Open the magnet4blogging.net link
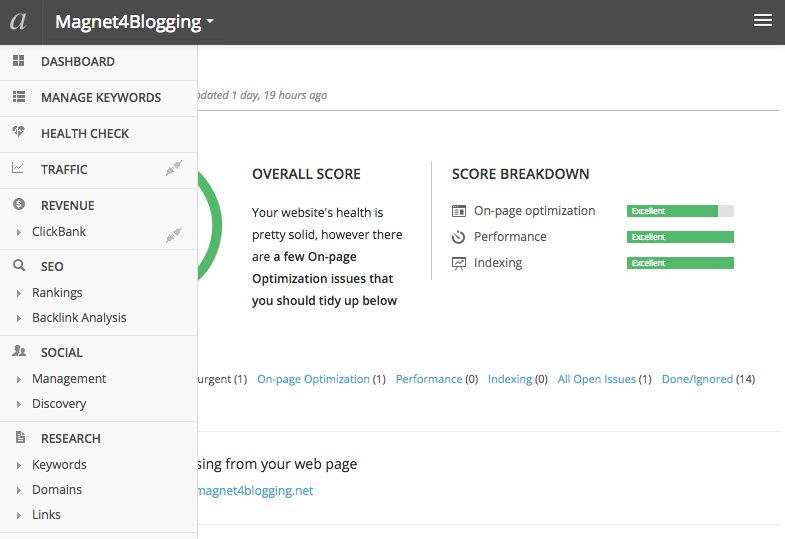This screenshot has height=539, width=785. [x=255, y=491]
